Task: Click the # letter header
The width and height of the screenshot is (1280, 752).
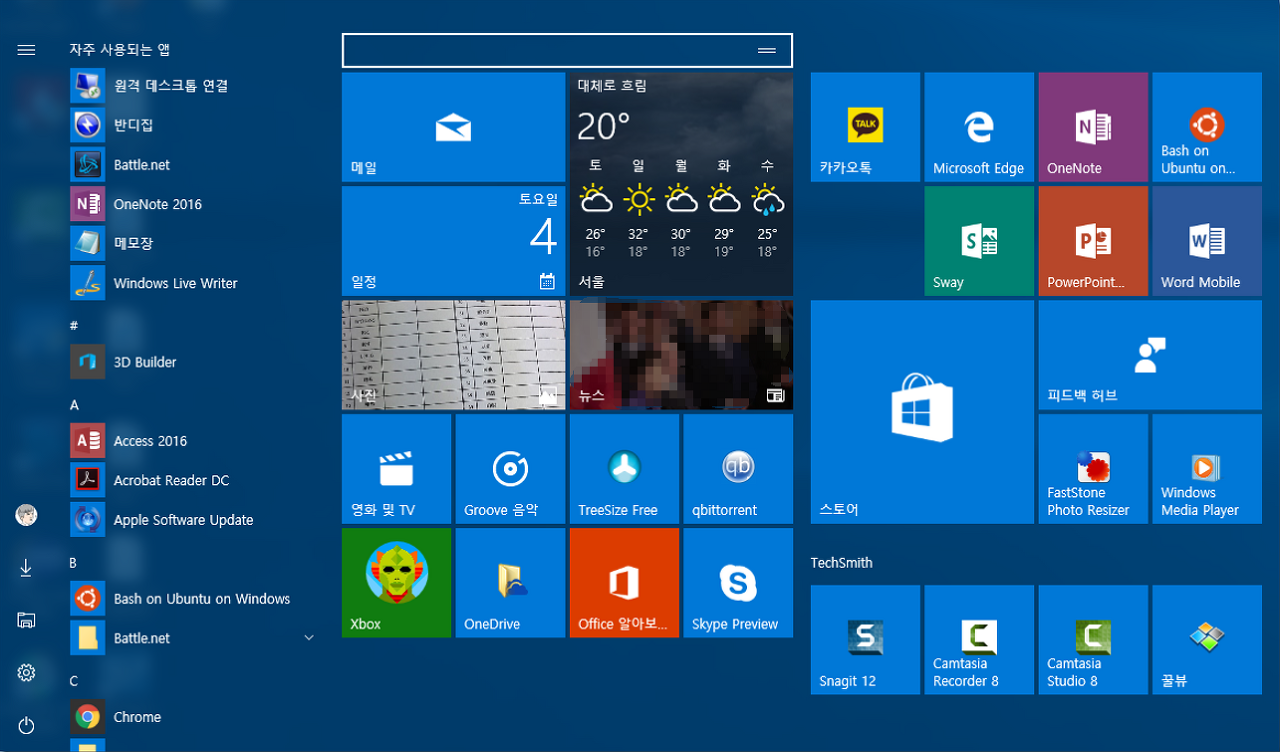Action: pos(74,325)
